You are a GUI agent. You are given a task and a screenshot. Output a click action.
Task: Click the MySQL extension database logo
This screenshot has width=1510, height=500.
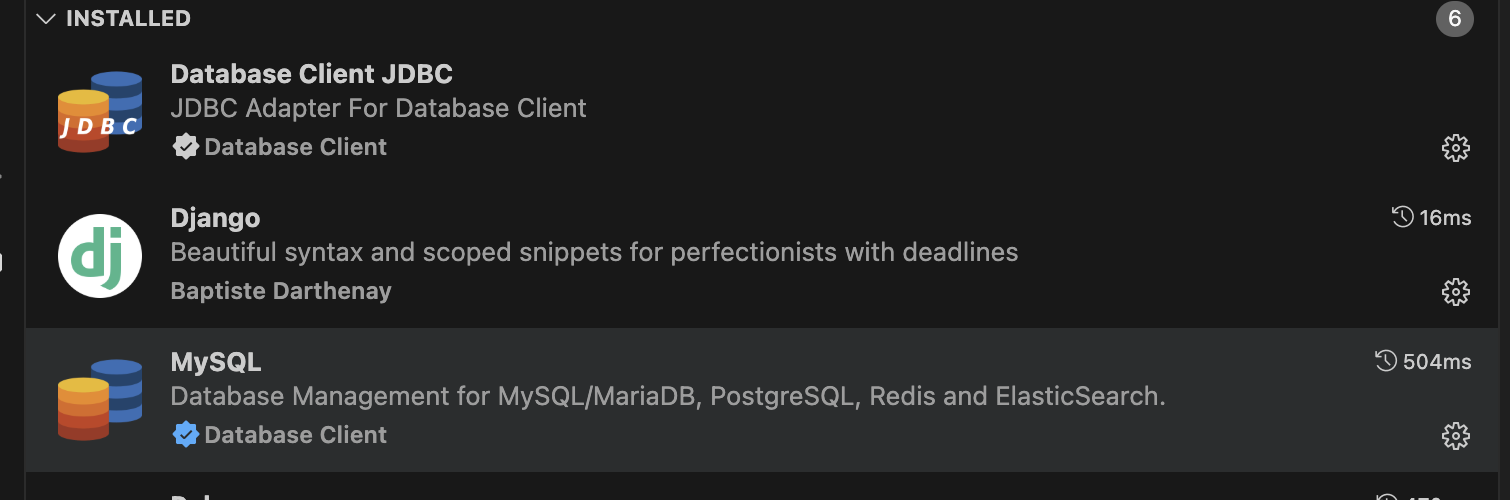click(99, 400)
